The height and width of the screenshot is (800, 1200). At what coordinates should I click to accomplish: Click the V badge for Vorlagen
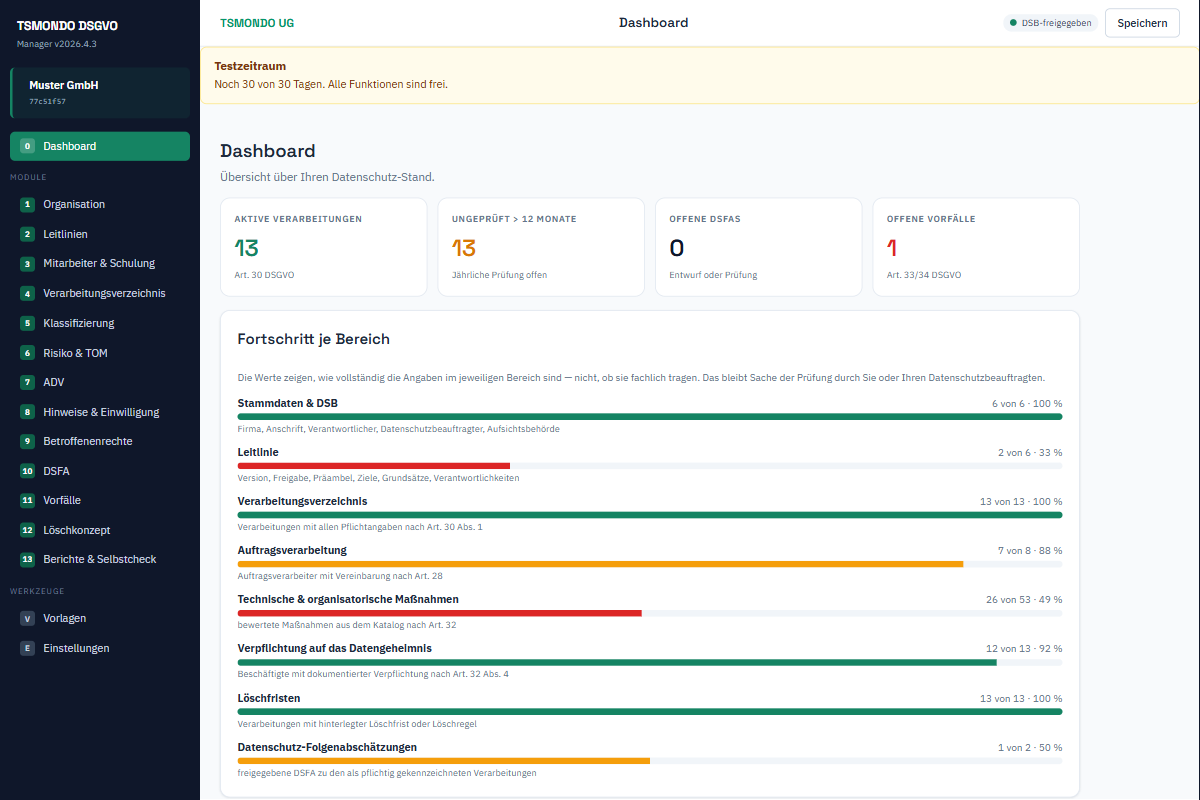tap(27, 618)
